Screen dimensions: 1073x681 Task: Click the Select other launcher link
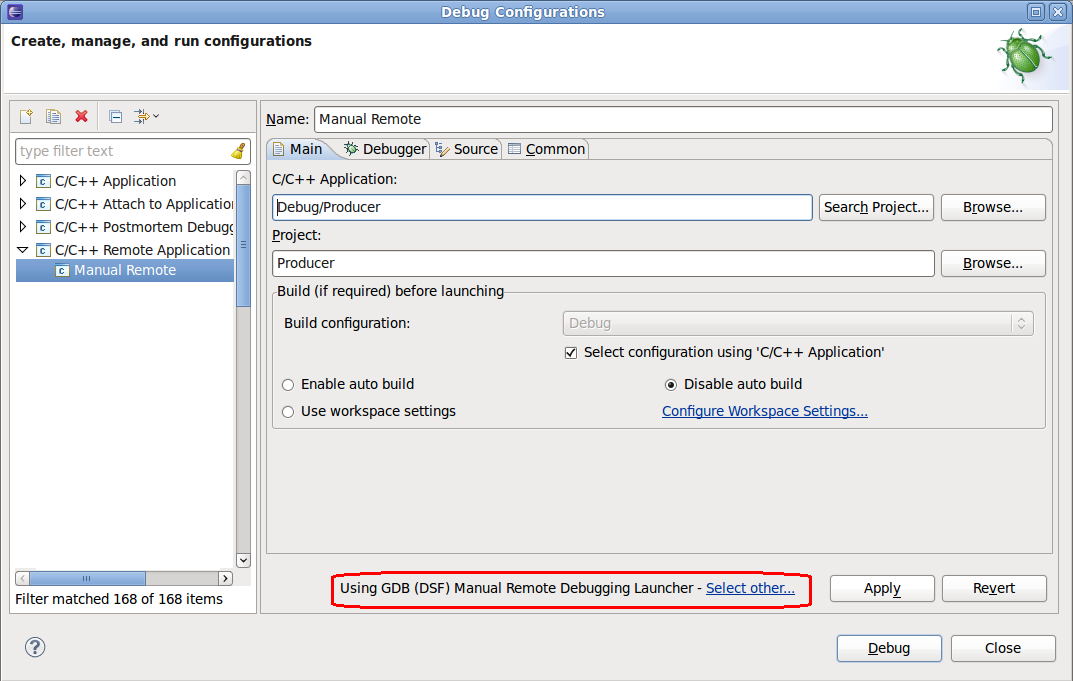click(750, 588)
